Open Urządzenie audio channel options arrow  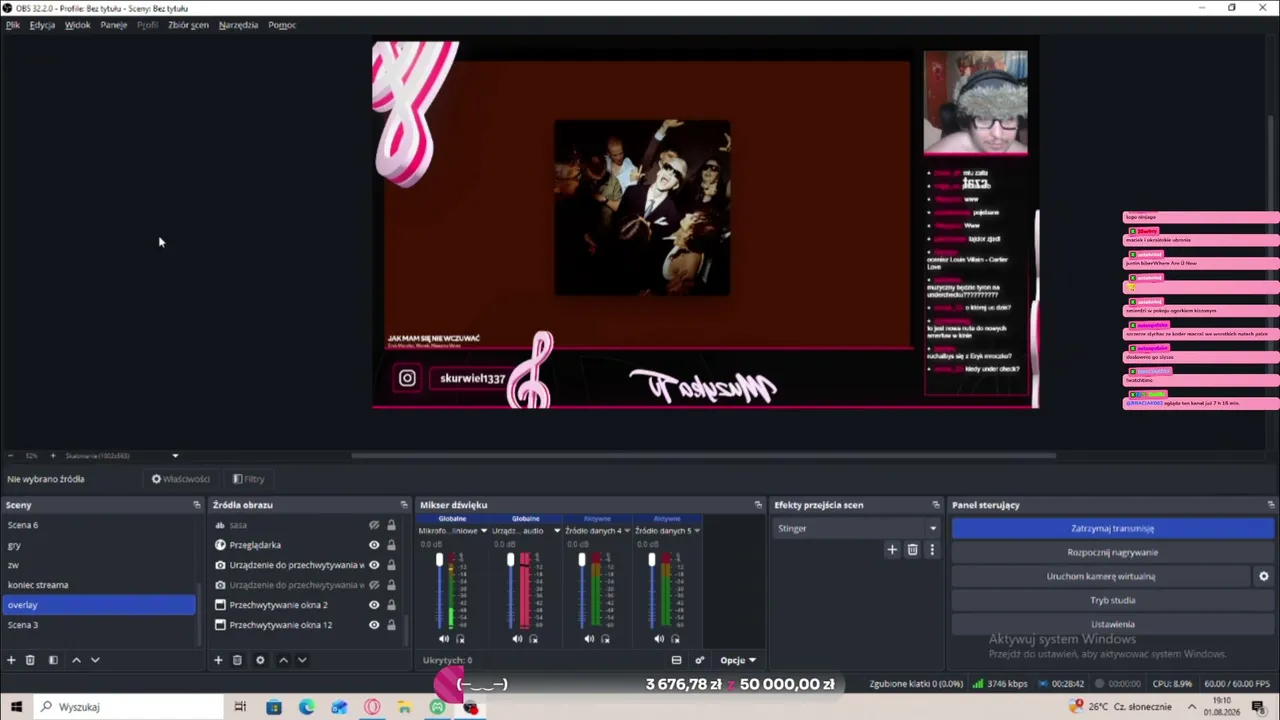coord(557,531)
